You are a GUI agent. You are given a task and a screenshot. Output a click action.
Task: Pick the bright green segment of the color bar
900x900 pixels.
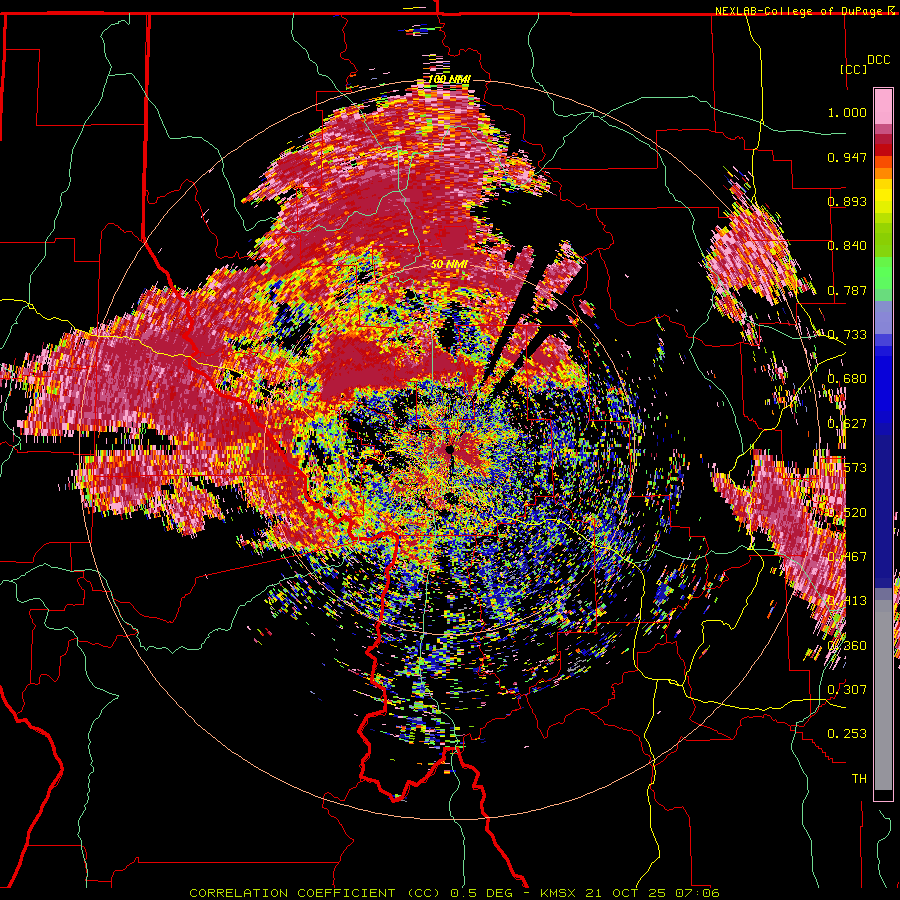883,273
